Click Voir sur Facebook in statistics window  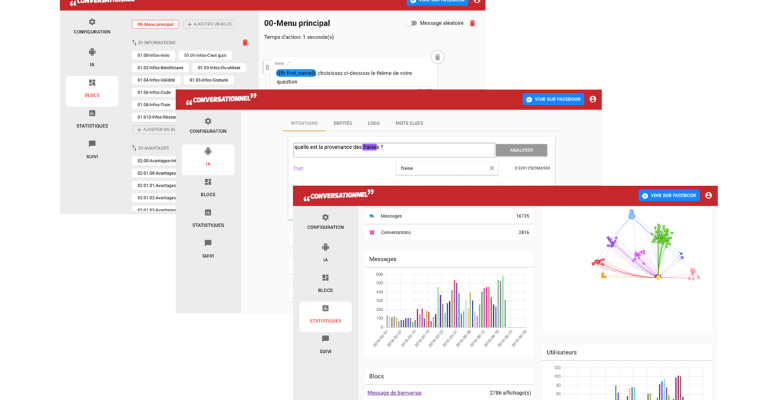point(669,196)
